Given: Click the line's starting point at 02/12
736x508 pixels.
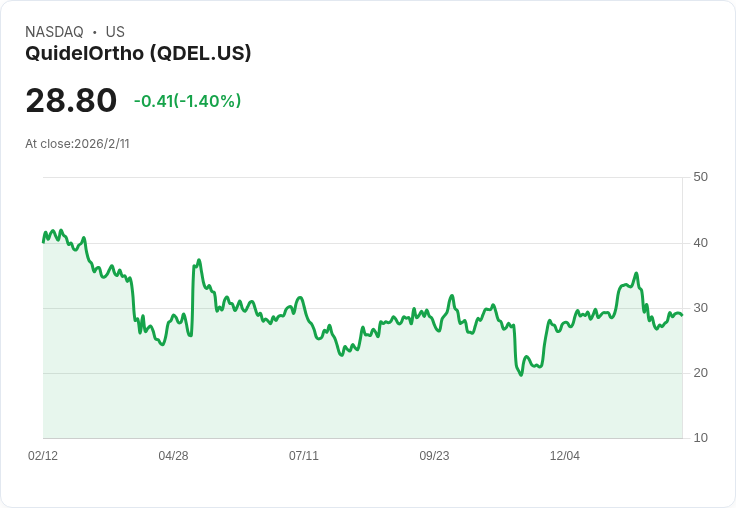Looking at the screenshot, I should click(43, 241).
